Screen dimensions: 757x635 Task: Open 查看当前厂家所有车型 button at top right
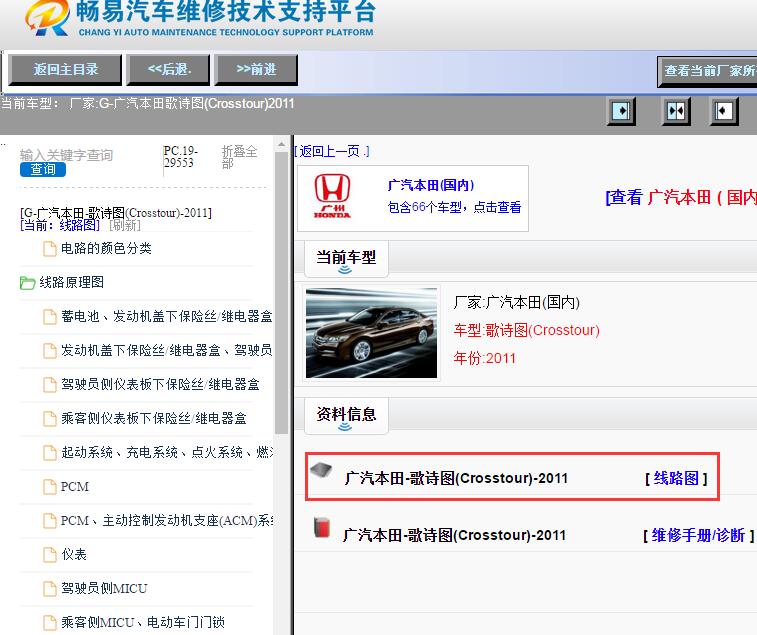(707, 71)
